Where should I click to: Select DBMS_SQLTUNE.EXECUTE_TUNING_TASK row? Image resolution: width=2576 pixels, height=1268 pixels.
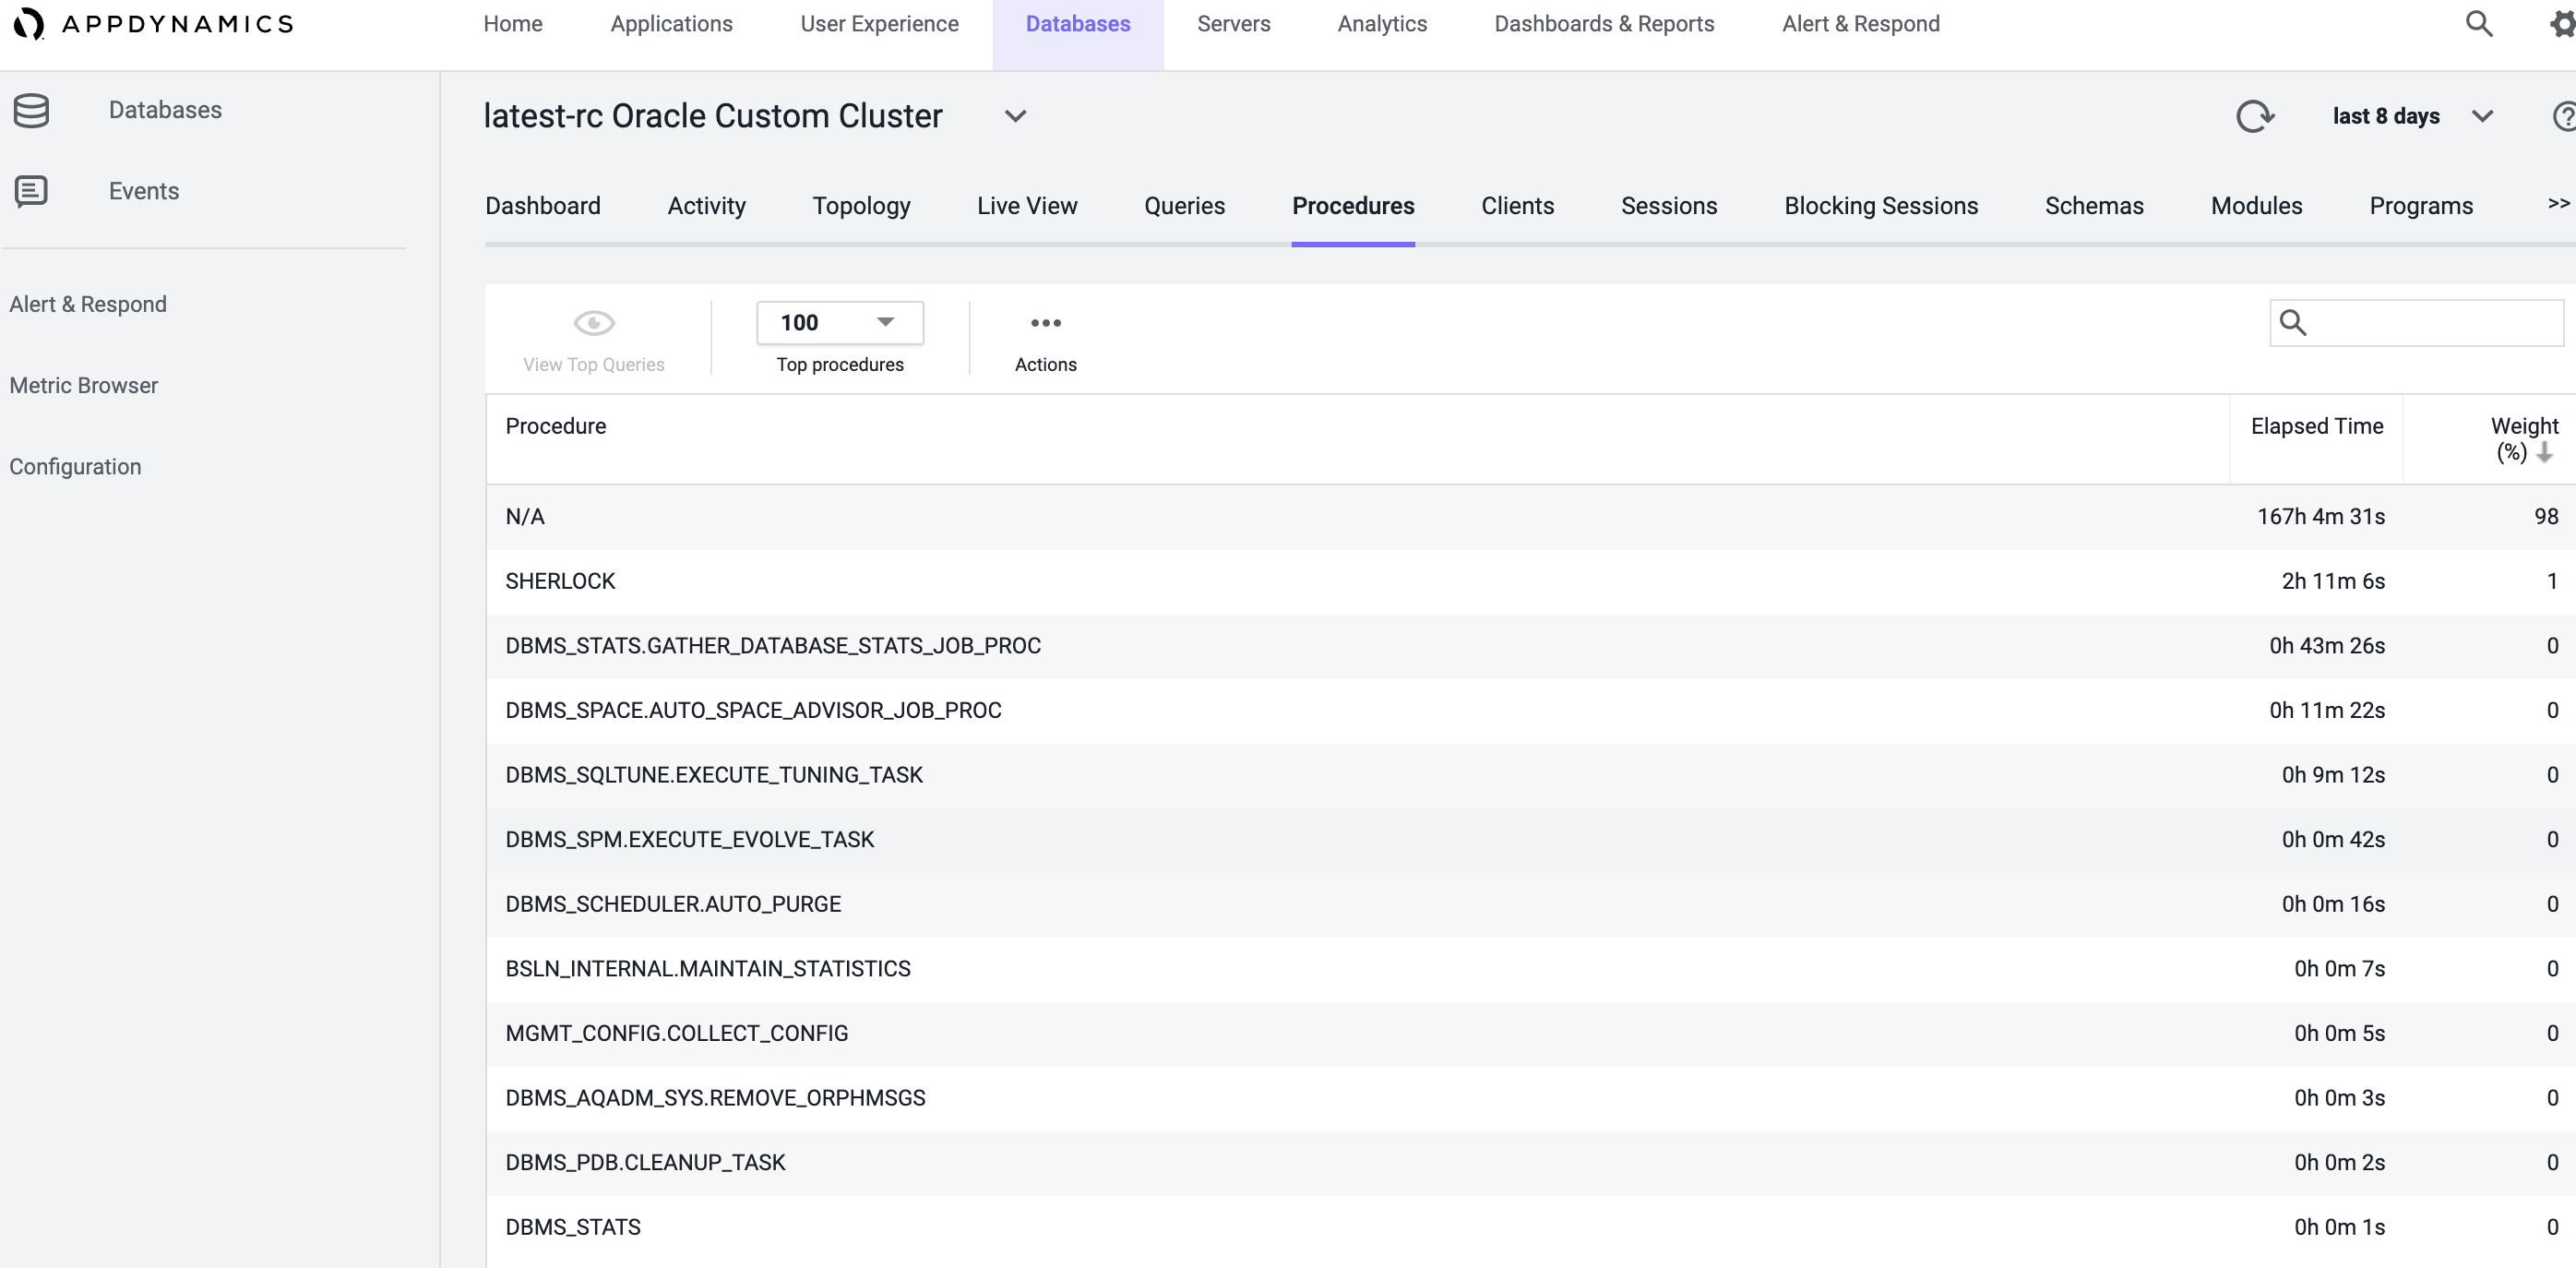(1530, 775)
